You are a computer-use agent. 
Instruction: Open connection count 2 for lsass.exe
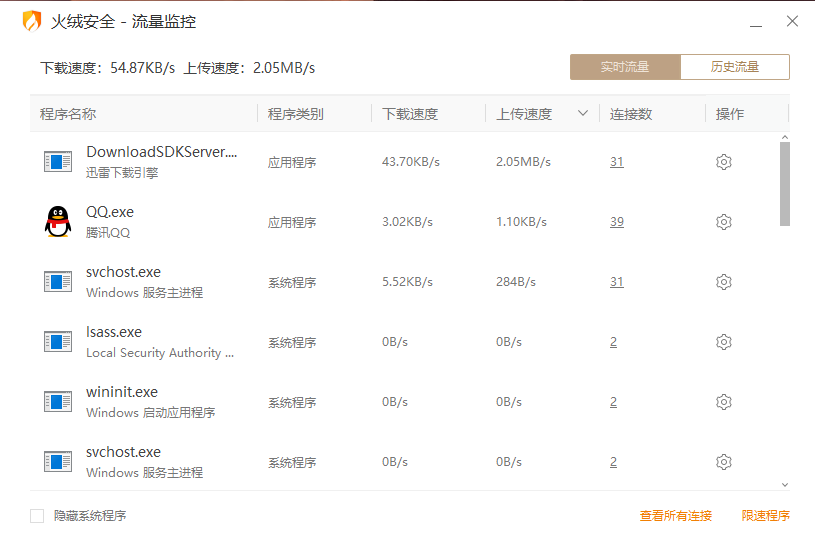coord(613,342)
